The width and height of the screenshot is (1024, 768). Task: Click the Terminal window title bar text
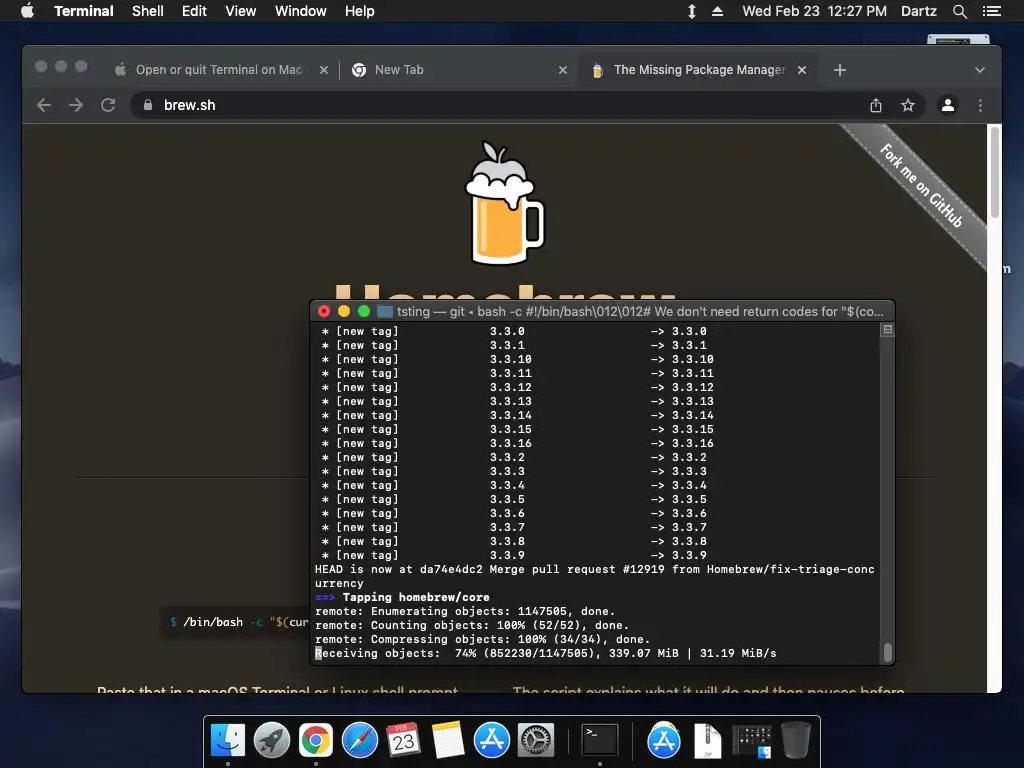[x=640, y=312]
